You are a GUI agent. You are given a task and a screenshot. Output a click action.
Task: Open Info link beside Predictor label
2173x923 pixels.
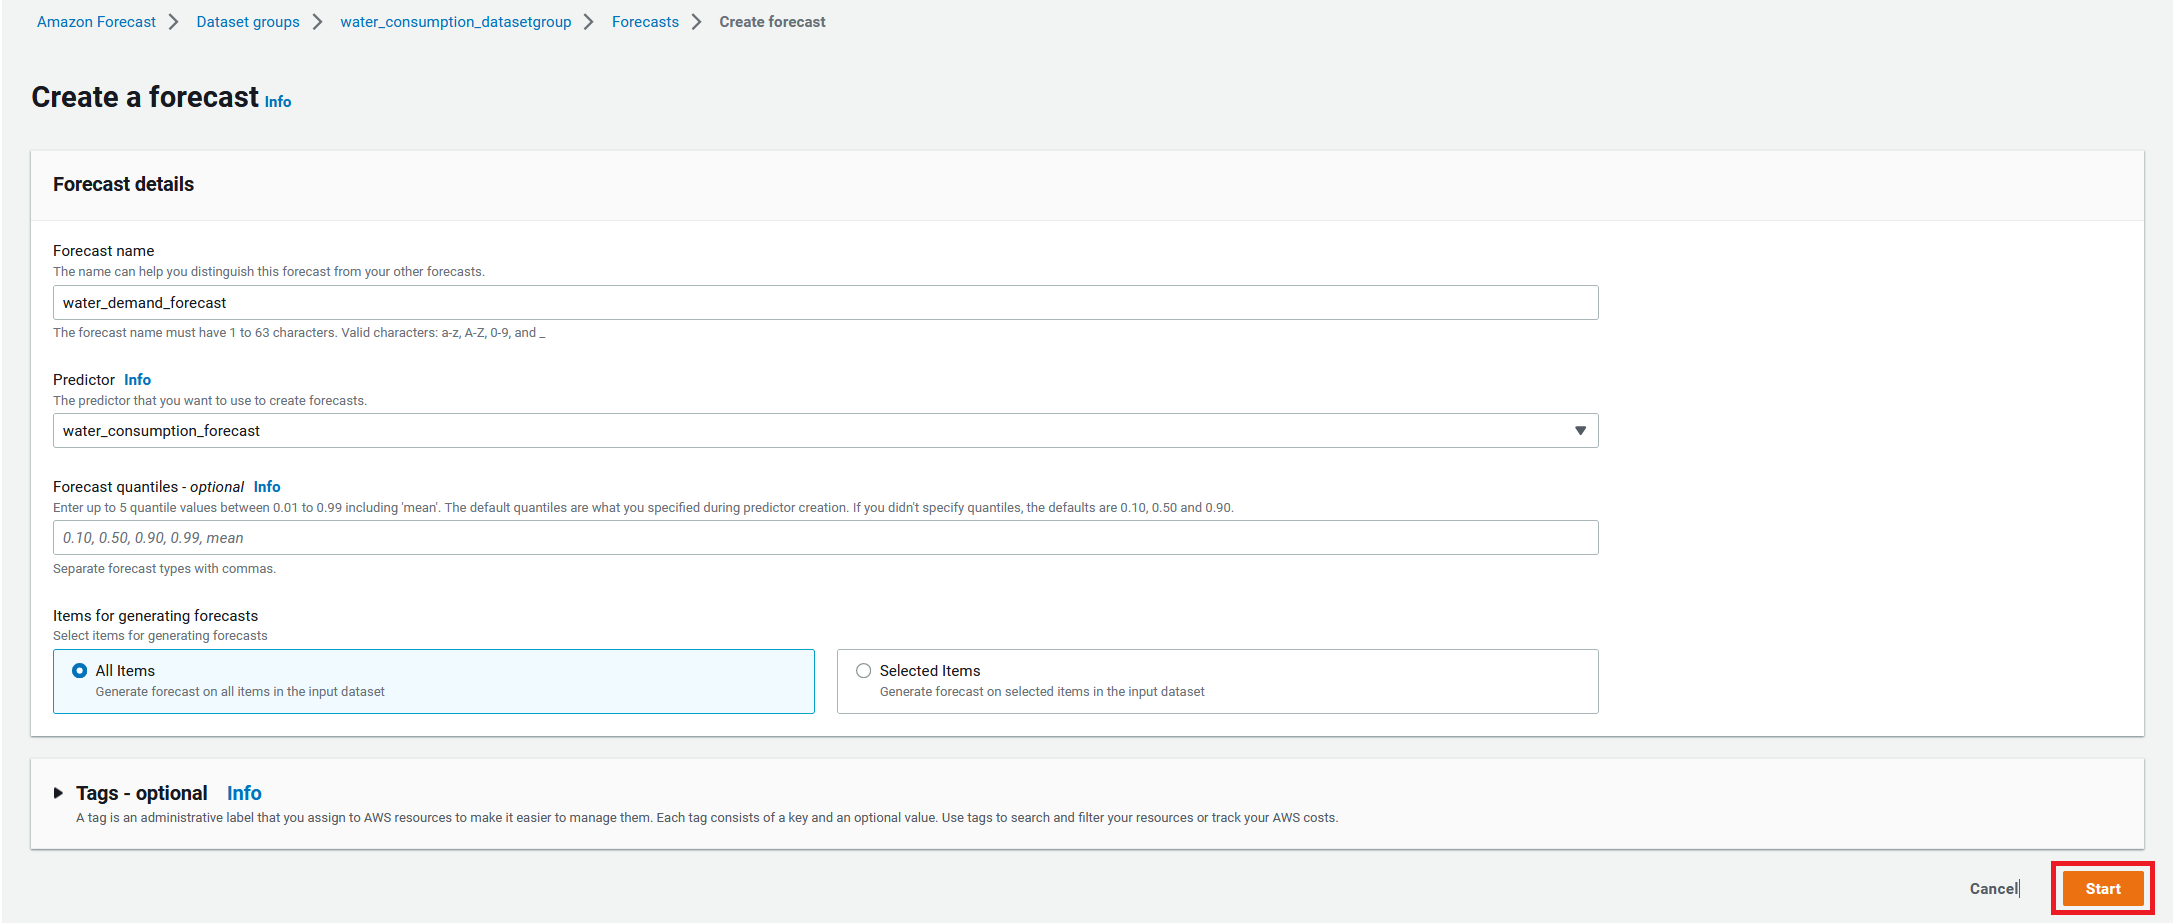point(138,380)
